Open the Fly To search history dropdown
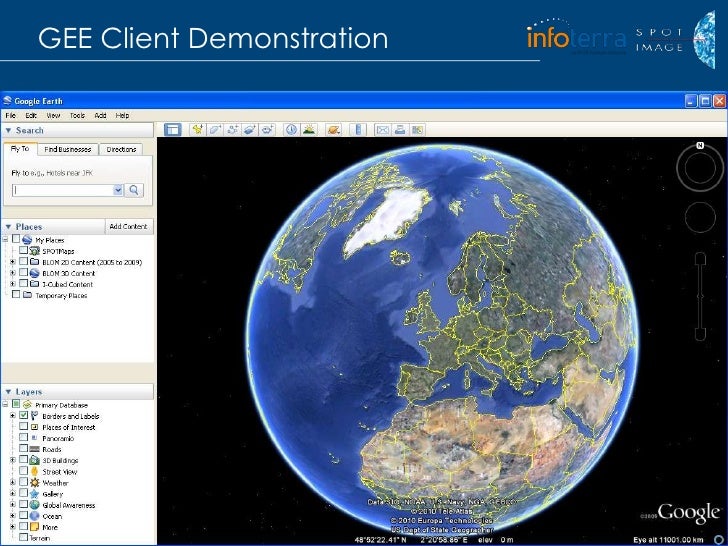 coord(118,189)
